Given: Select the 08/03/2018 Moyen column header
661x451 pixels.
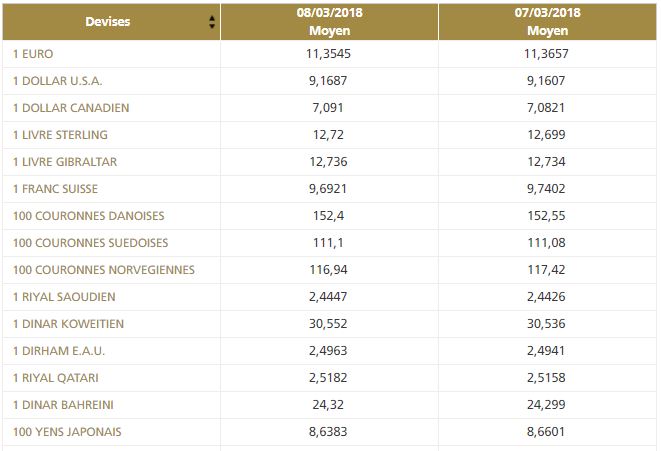Looking at the screenshot, I should pos(328,21).
